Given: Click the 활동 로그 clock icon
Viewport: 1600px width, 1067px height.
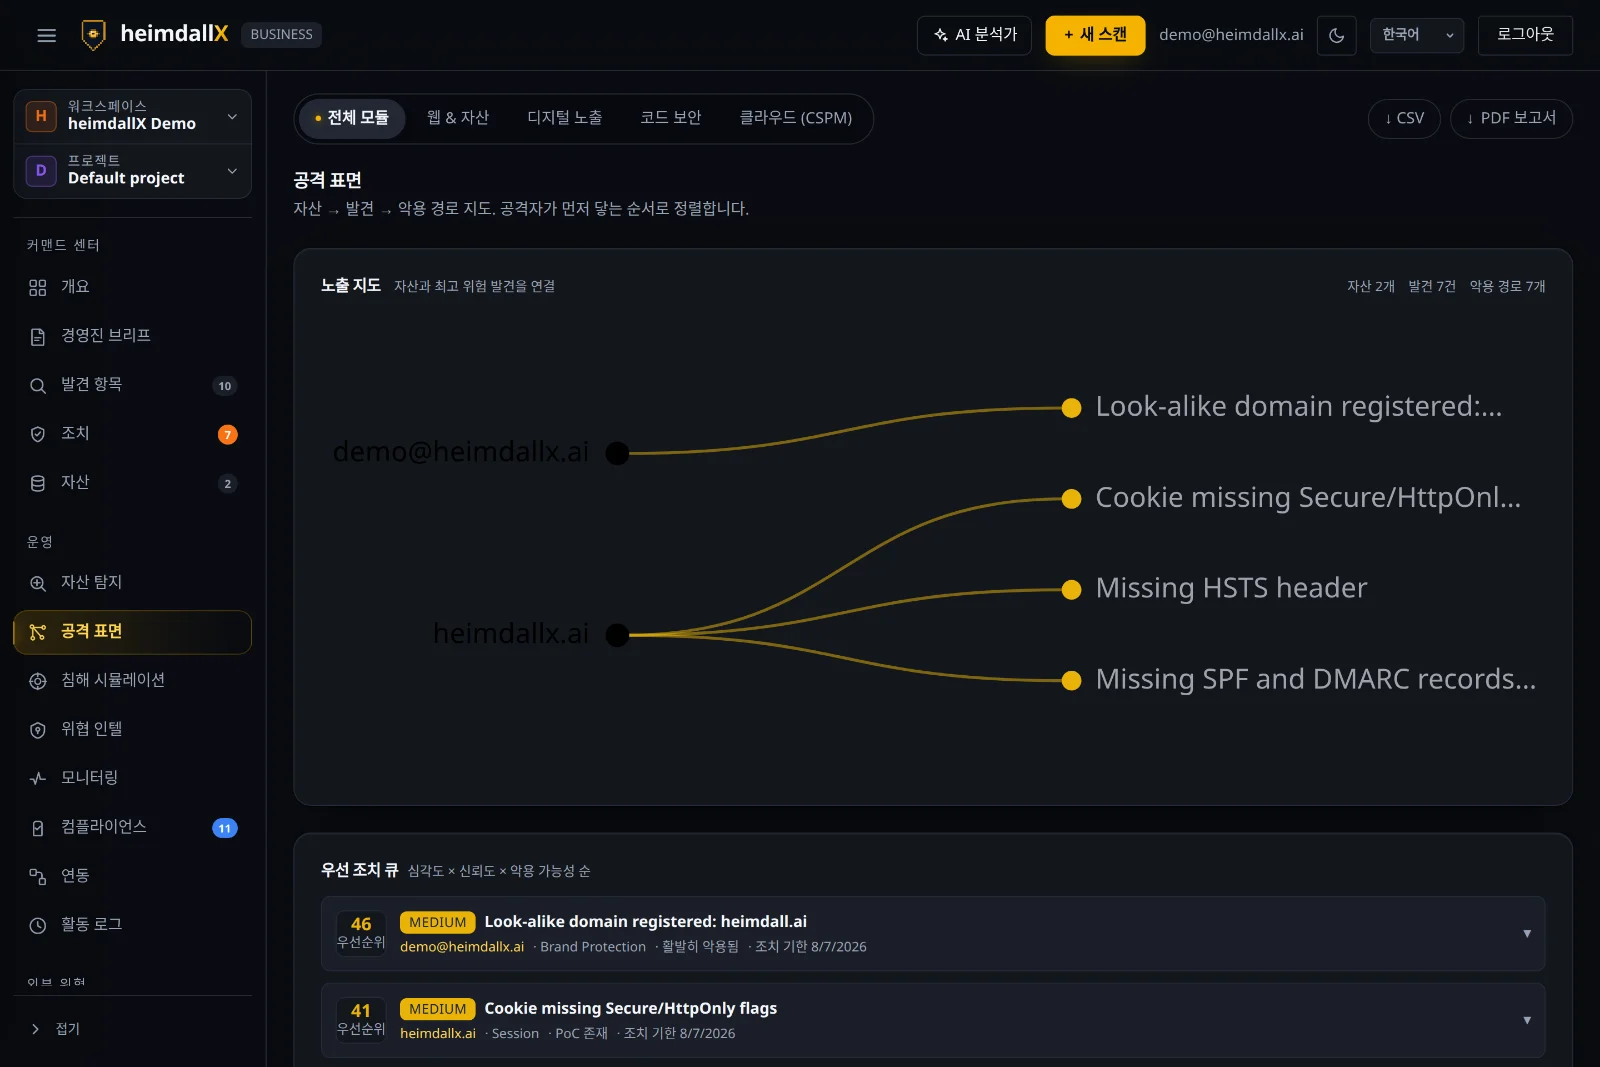Looking at the screenshot, I should (38, 926).
